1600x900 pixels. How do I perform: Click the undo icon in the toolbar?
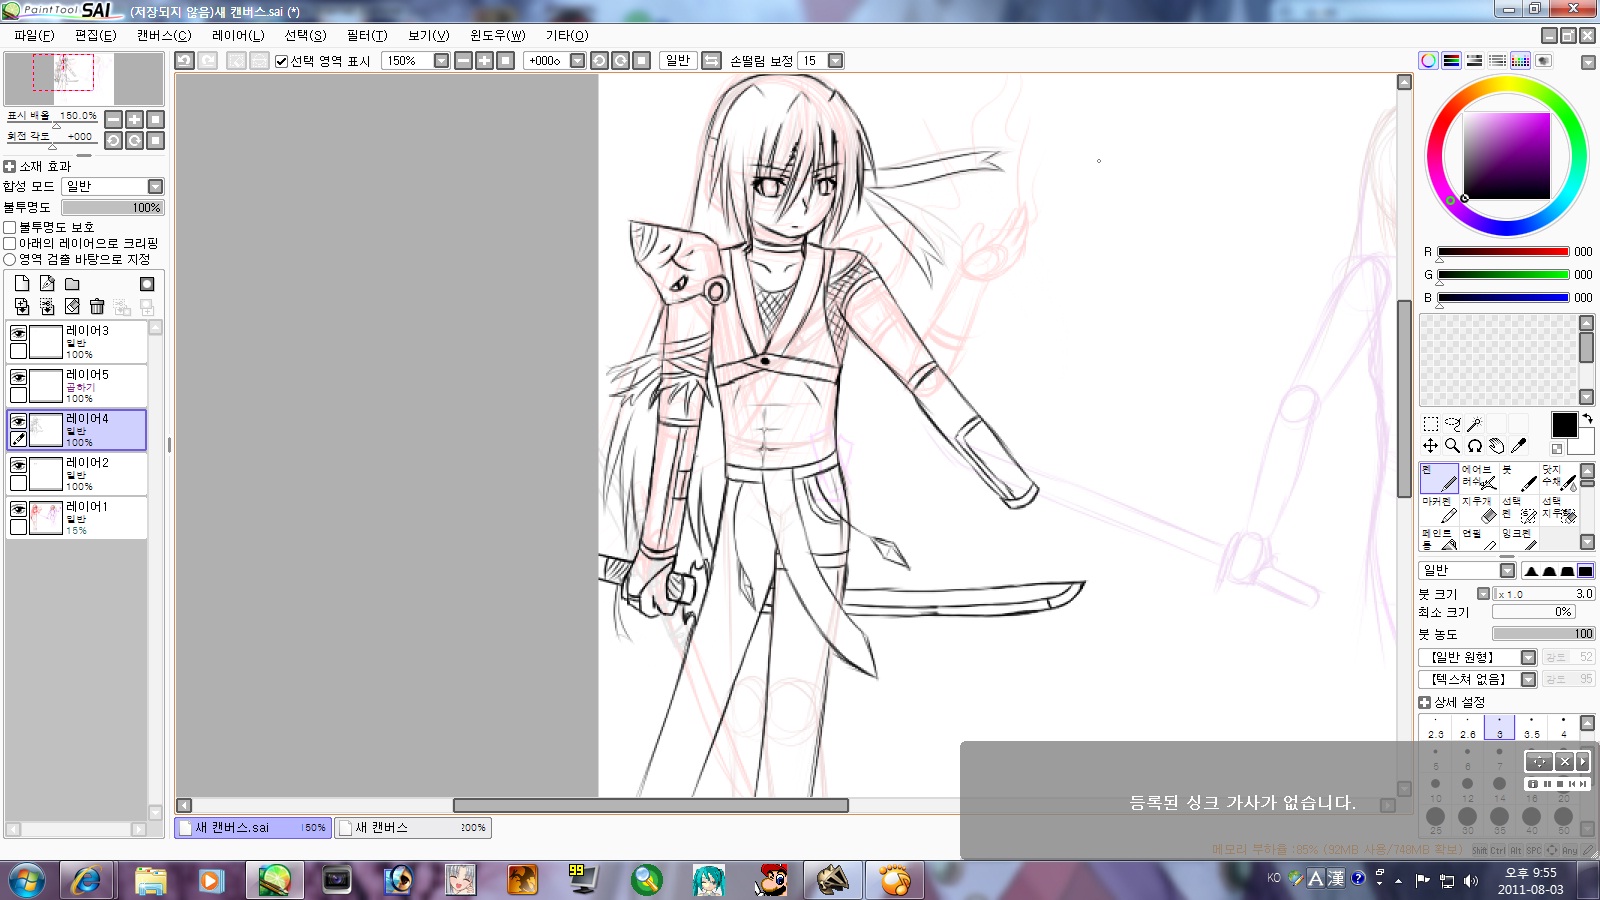[184, 60]
